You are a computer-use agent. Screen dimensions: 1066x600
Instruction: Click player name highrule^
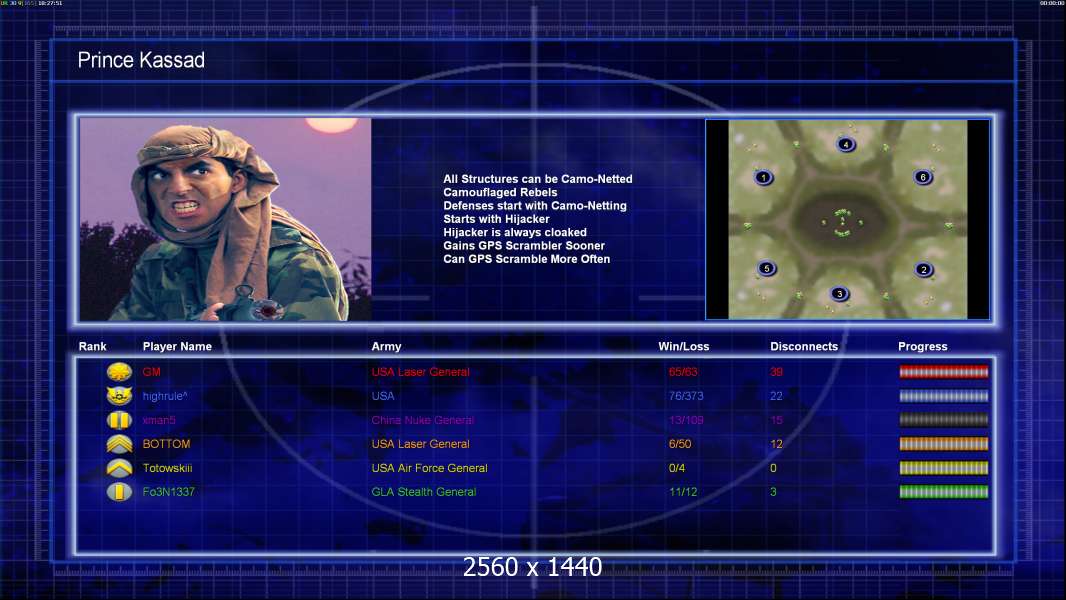165,396
